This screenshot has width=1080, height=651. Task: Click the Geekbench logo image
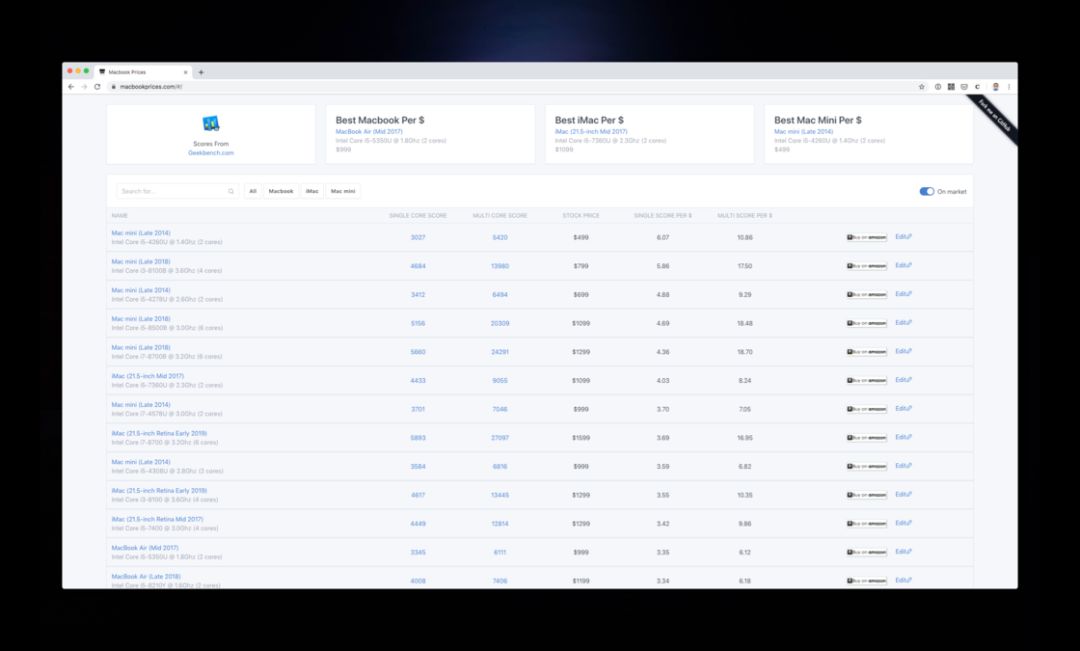[x=211, y=123]
